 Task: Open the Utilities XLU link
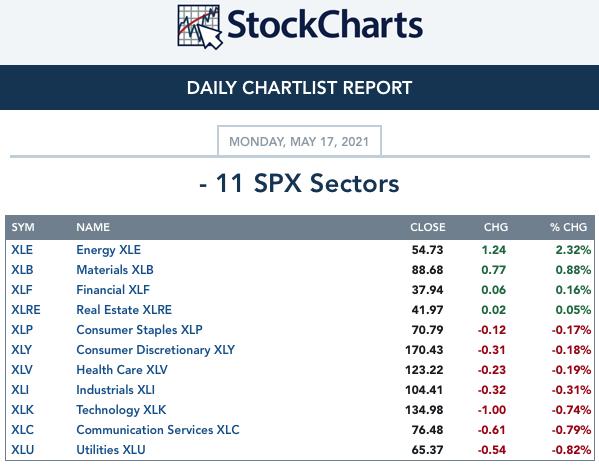(110, 450)
